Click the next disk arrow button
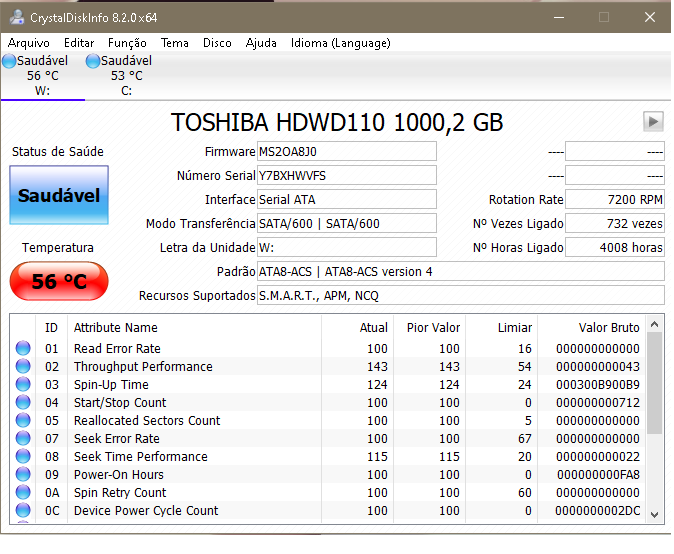674x554 pixels. pyautogui.click(x=653, y=121)
